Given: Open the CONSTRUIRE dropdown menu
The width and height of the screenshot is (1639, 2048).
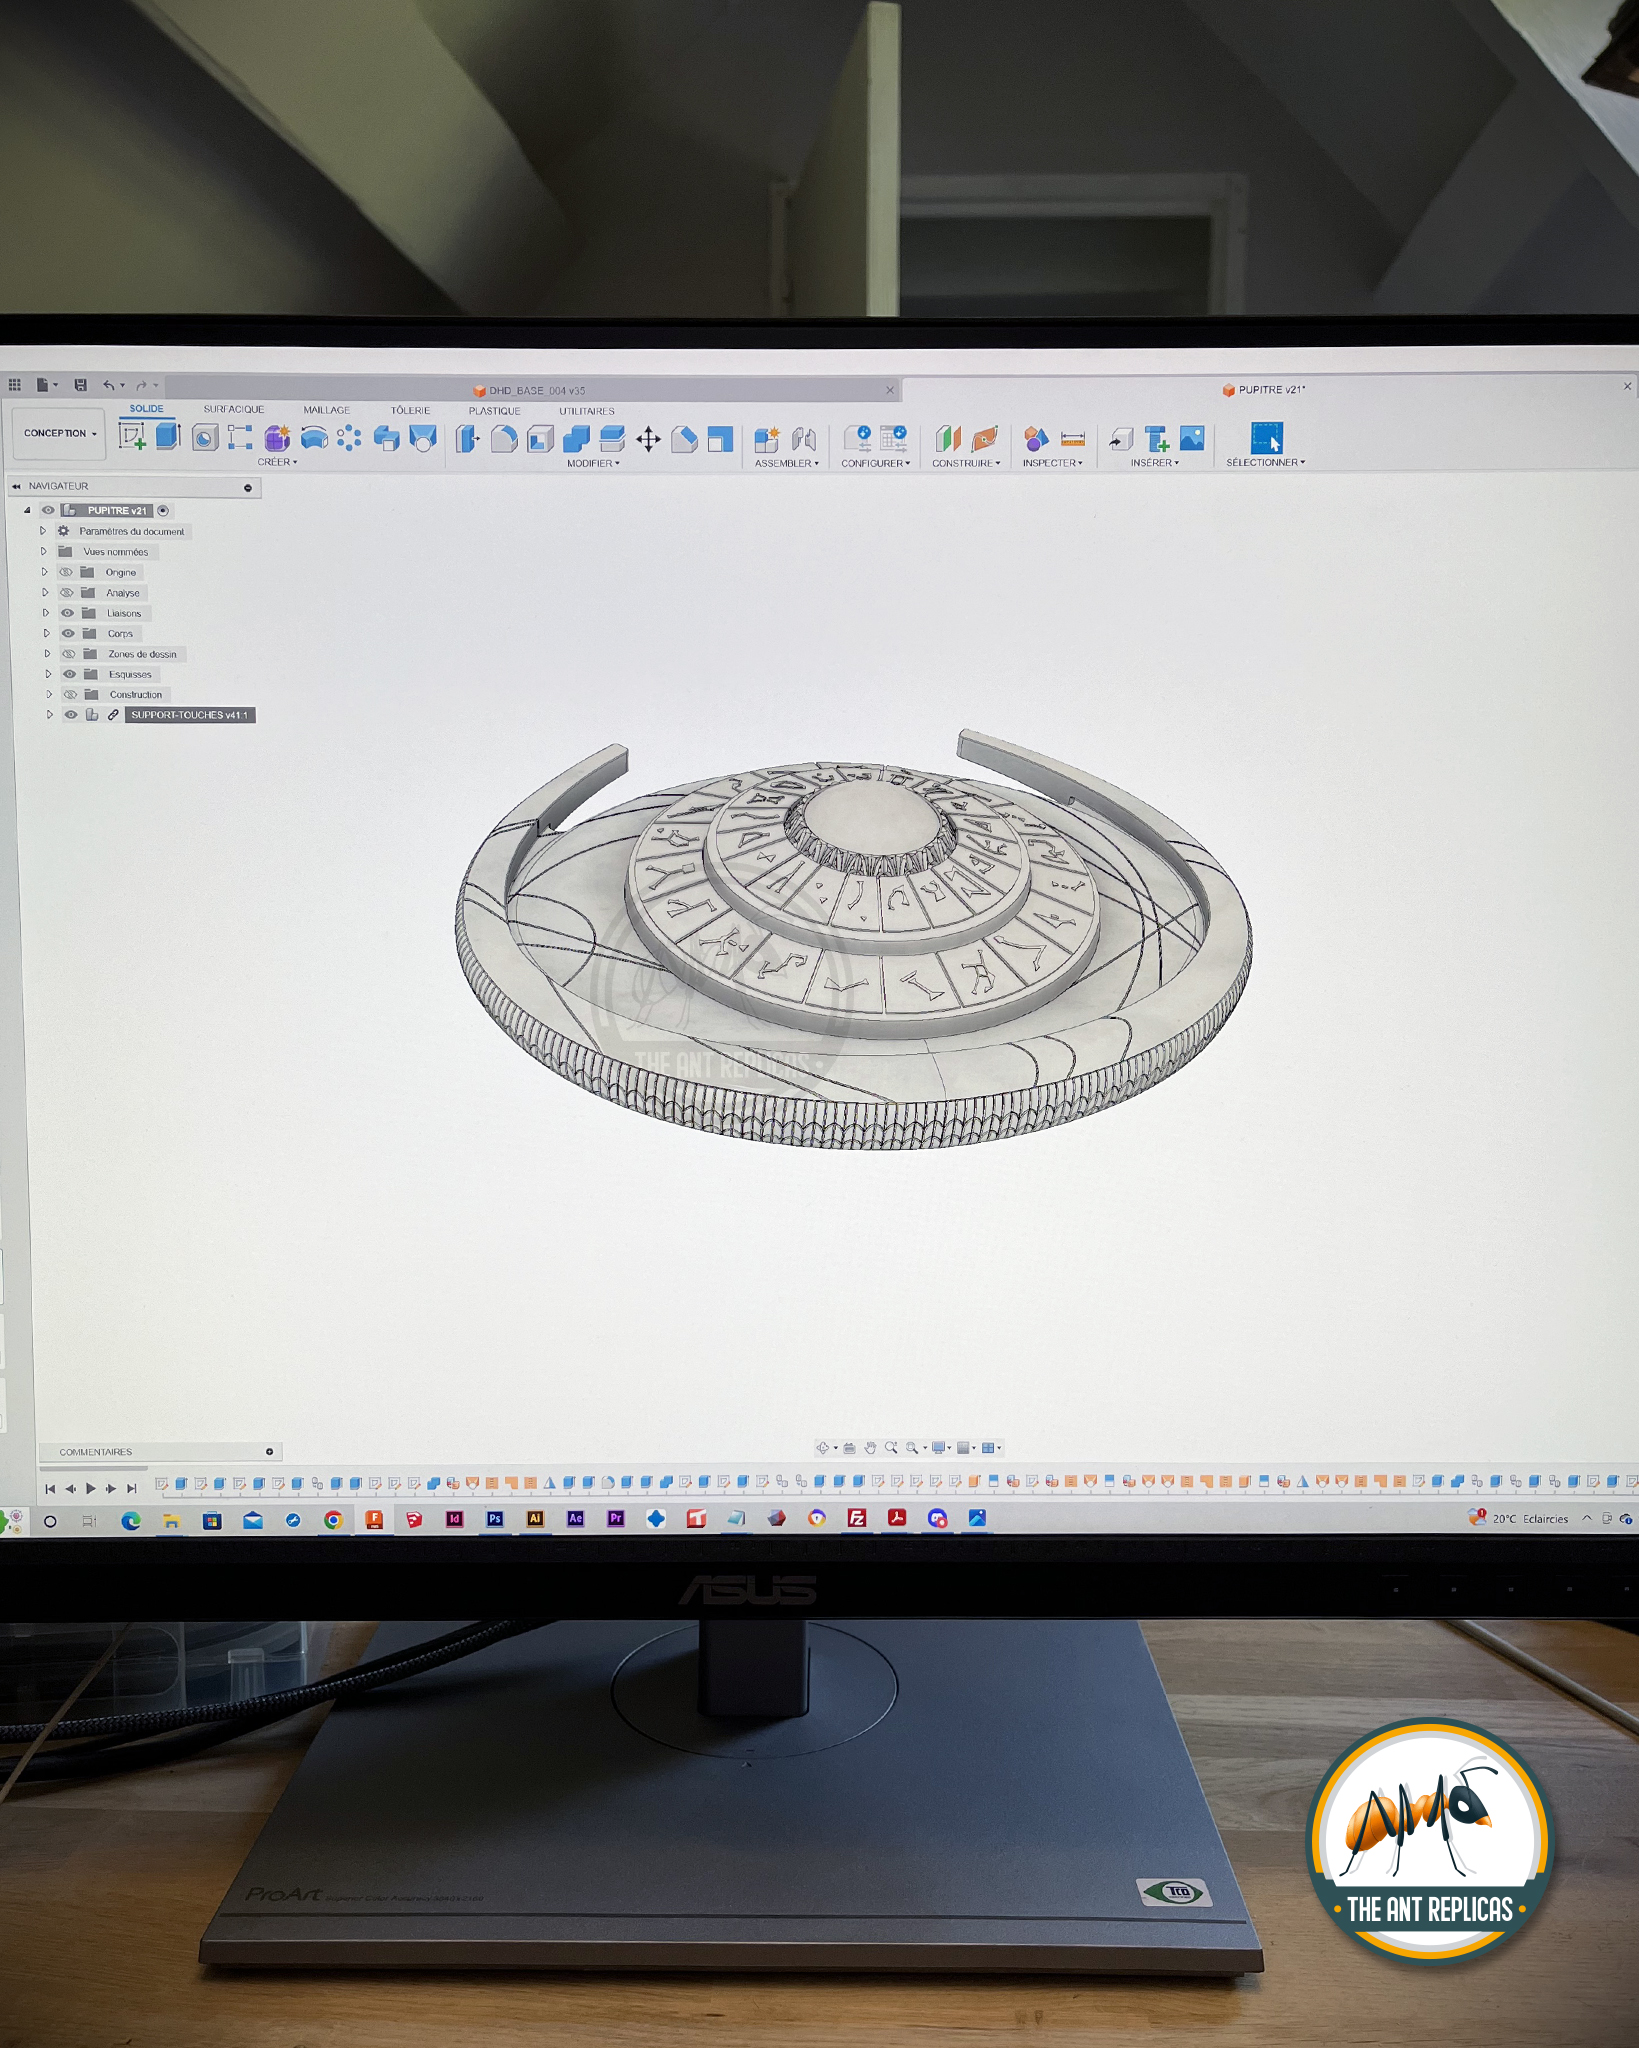Looking at the screenshot, I should pos(966,463).
